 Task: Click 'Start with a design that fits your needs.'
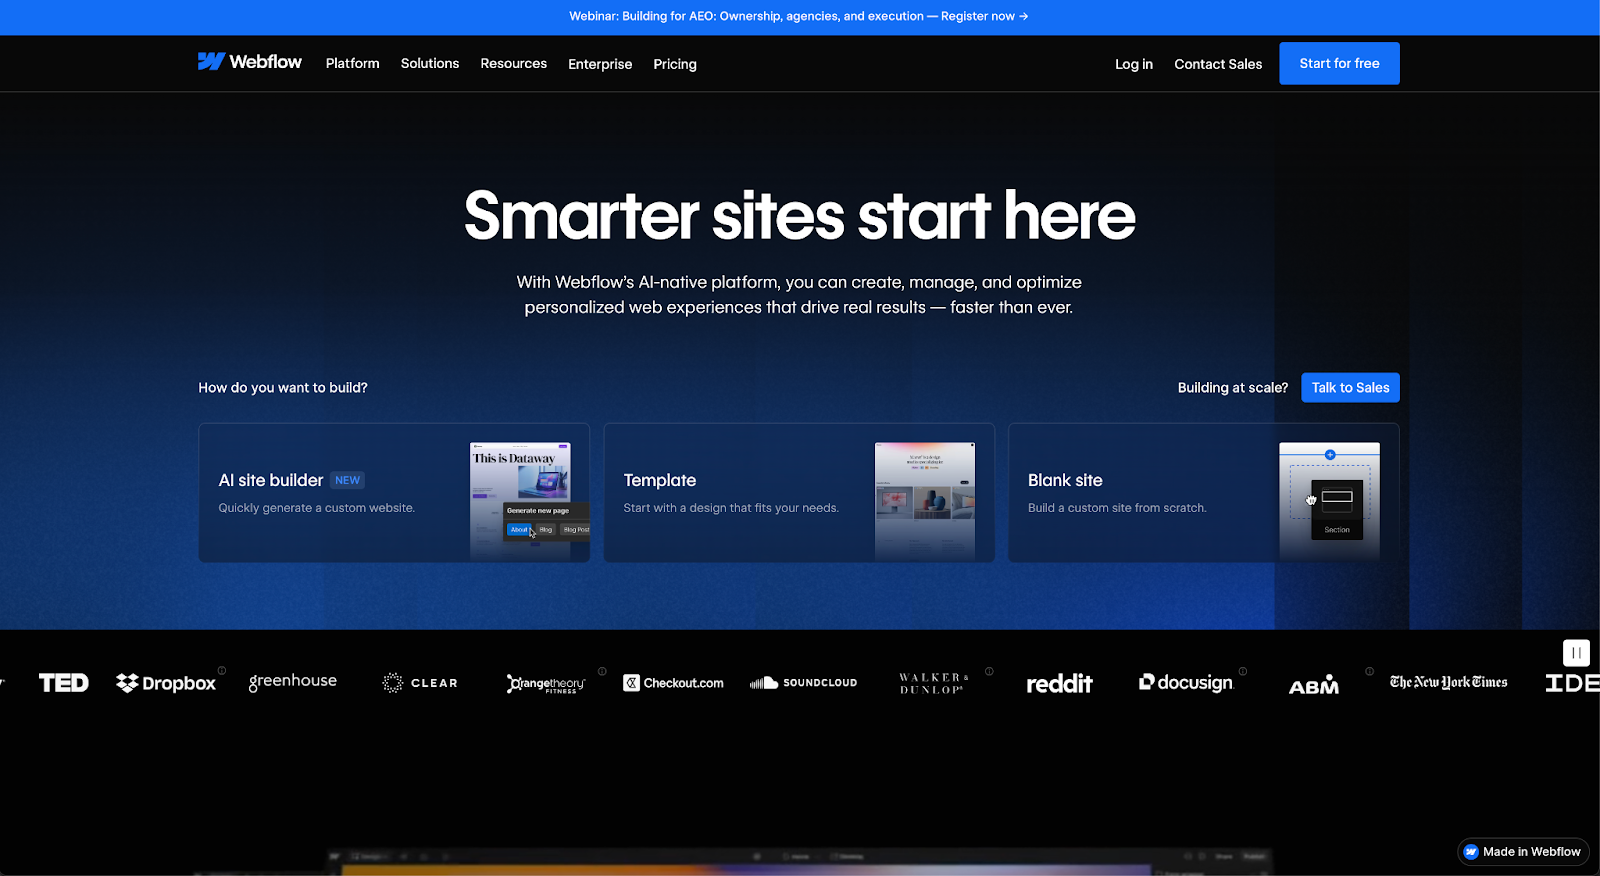pyautogui.click(x=731, y=508)
